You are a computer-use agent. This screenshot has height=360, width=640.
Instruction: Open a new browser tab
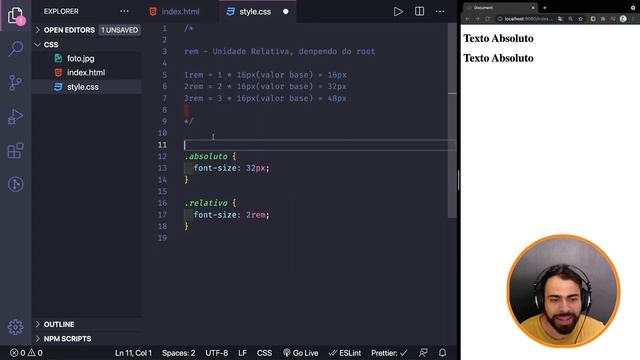tap(545, 8)
